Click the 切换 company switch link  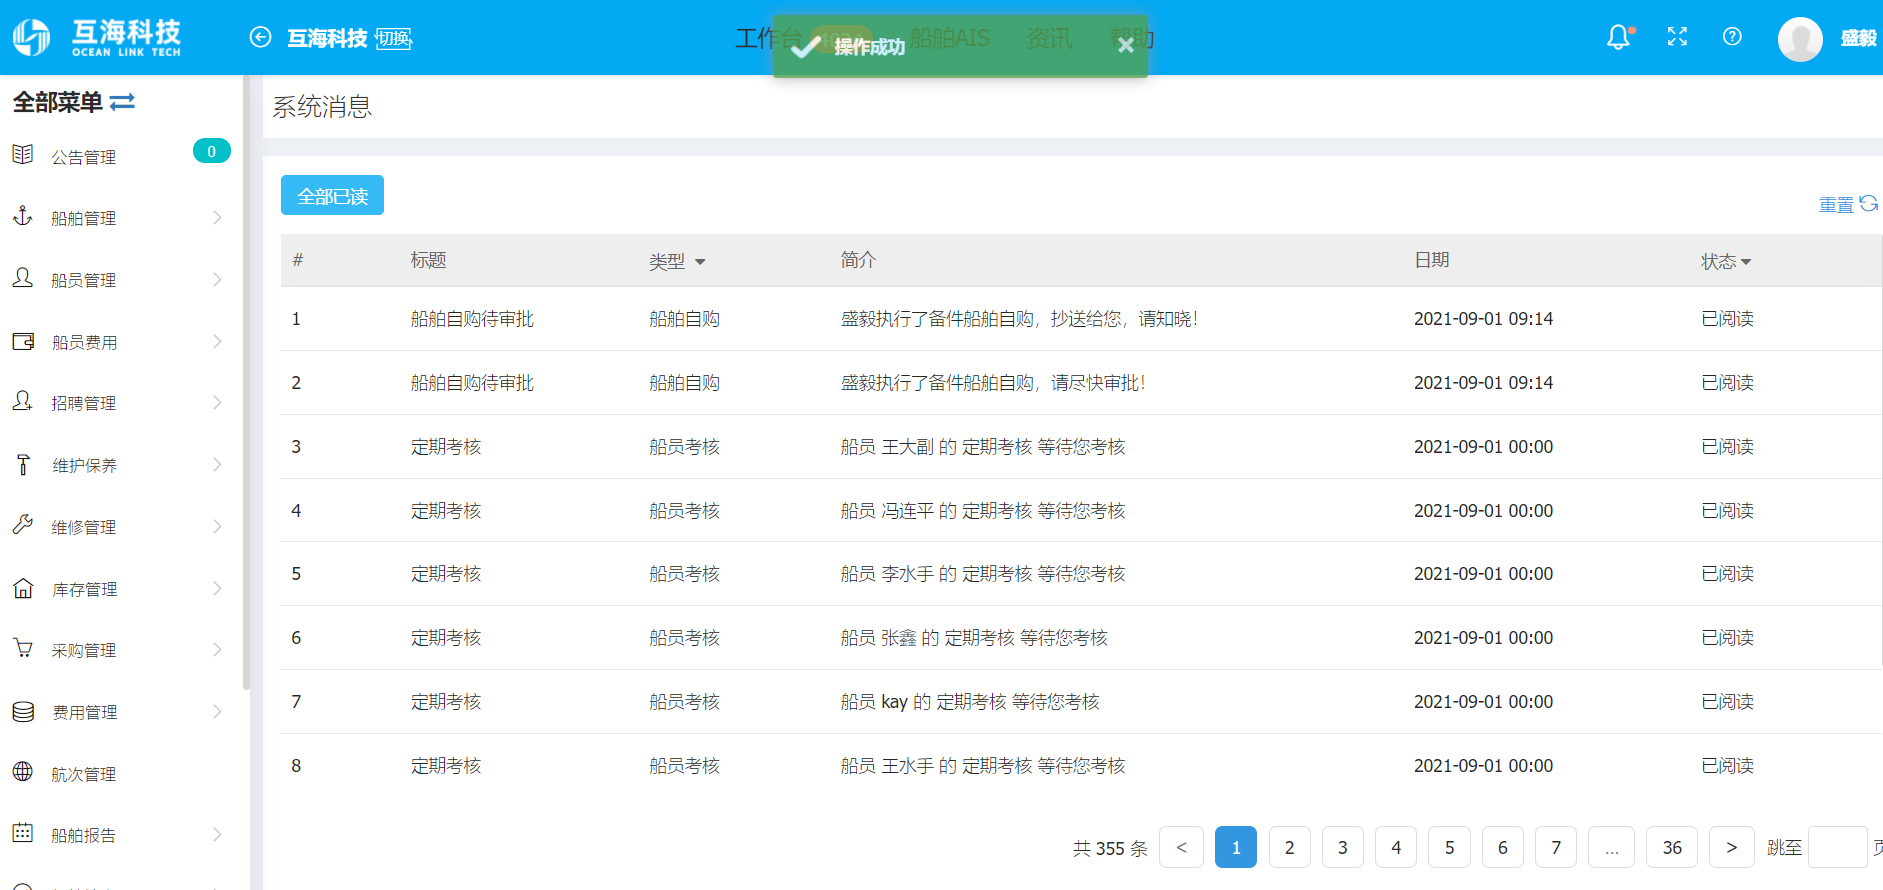[x=393, y=38]
